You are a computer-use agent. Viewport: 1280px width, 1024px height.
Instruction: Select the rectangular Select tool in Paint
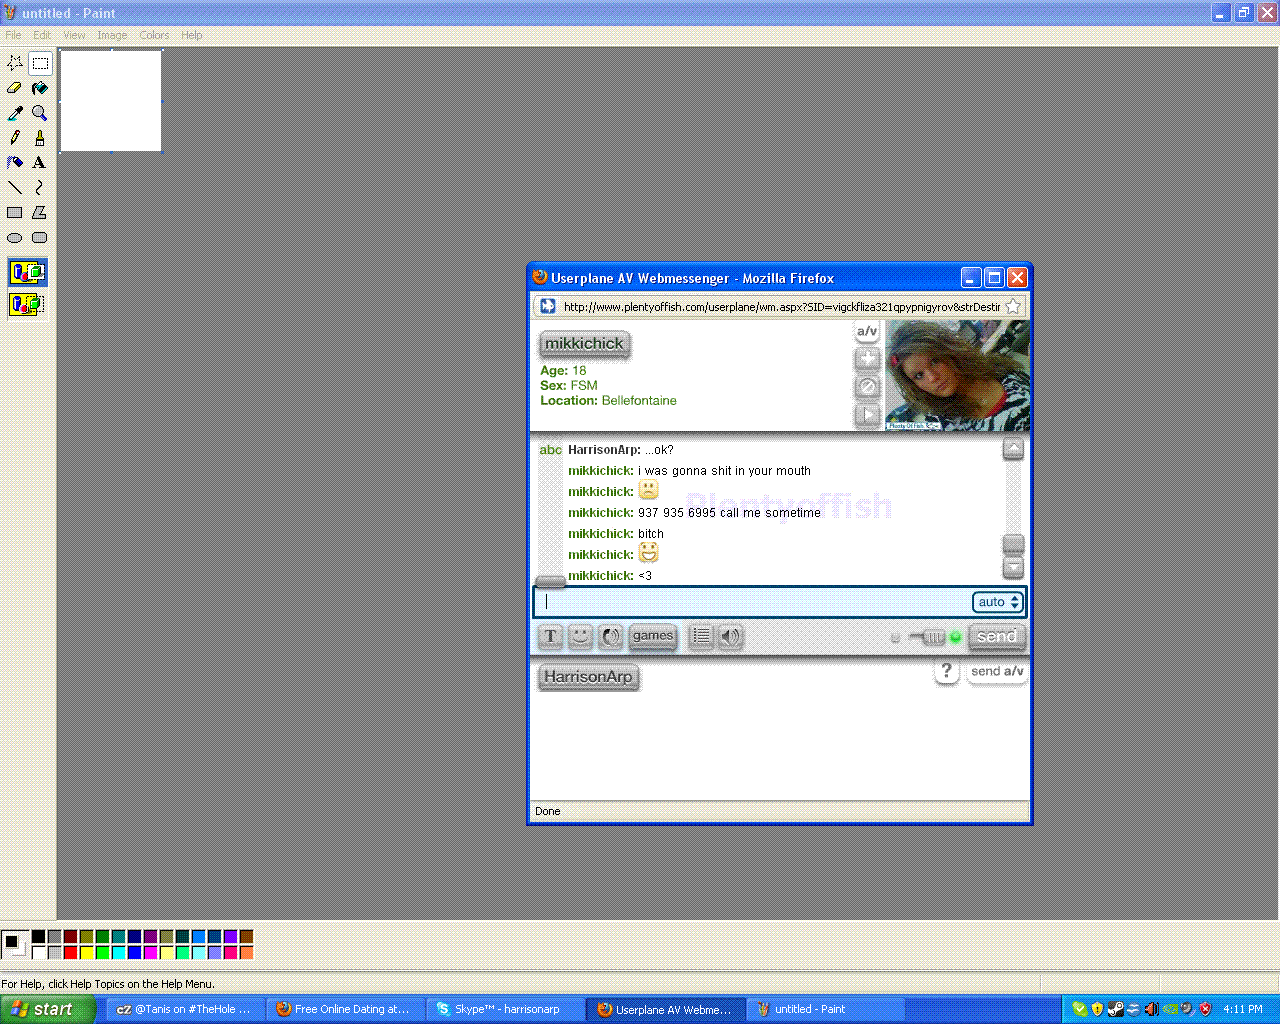coord(40,63)
